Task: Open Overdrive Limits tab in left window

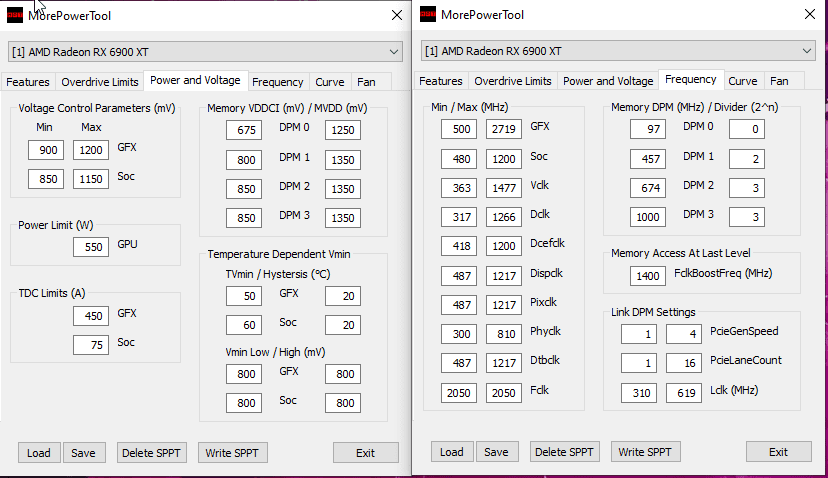Action: [100, 82]
